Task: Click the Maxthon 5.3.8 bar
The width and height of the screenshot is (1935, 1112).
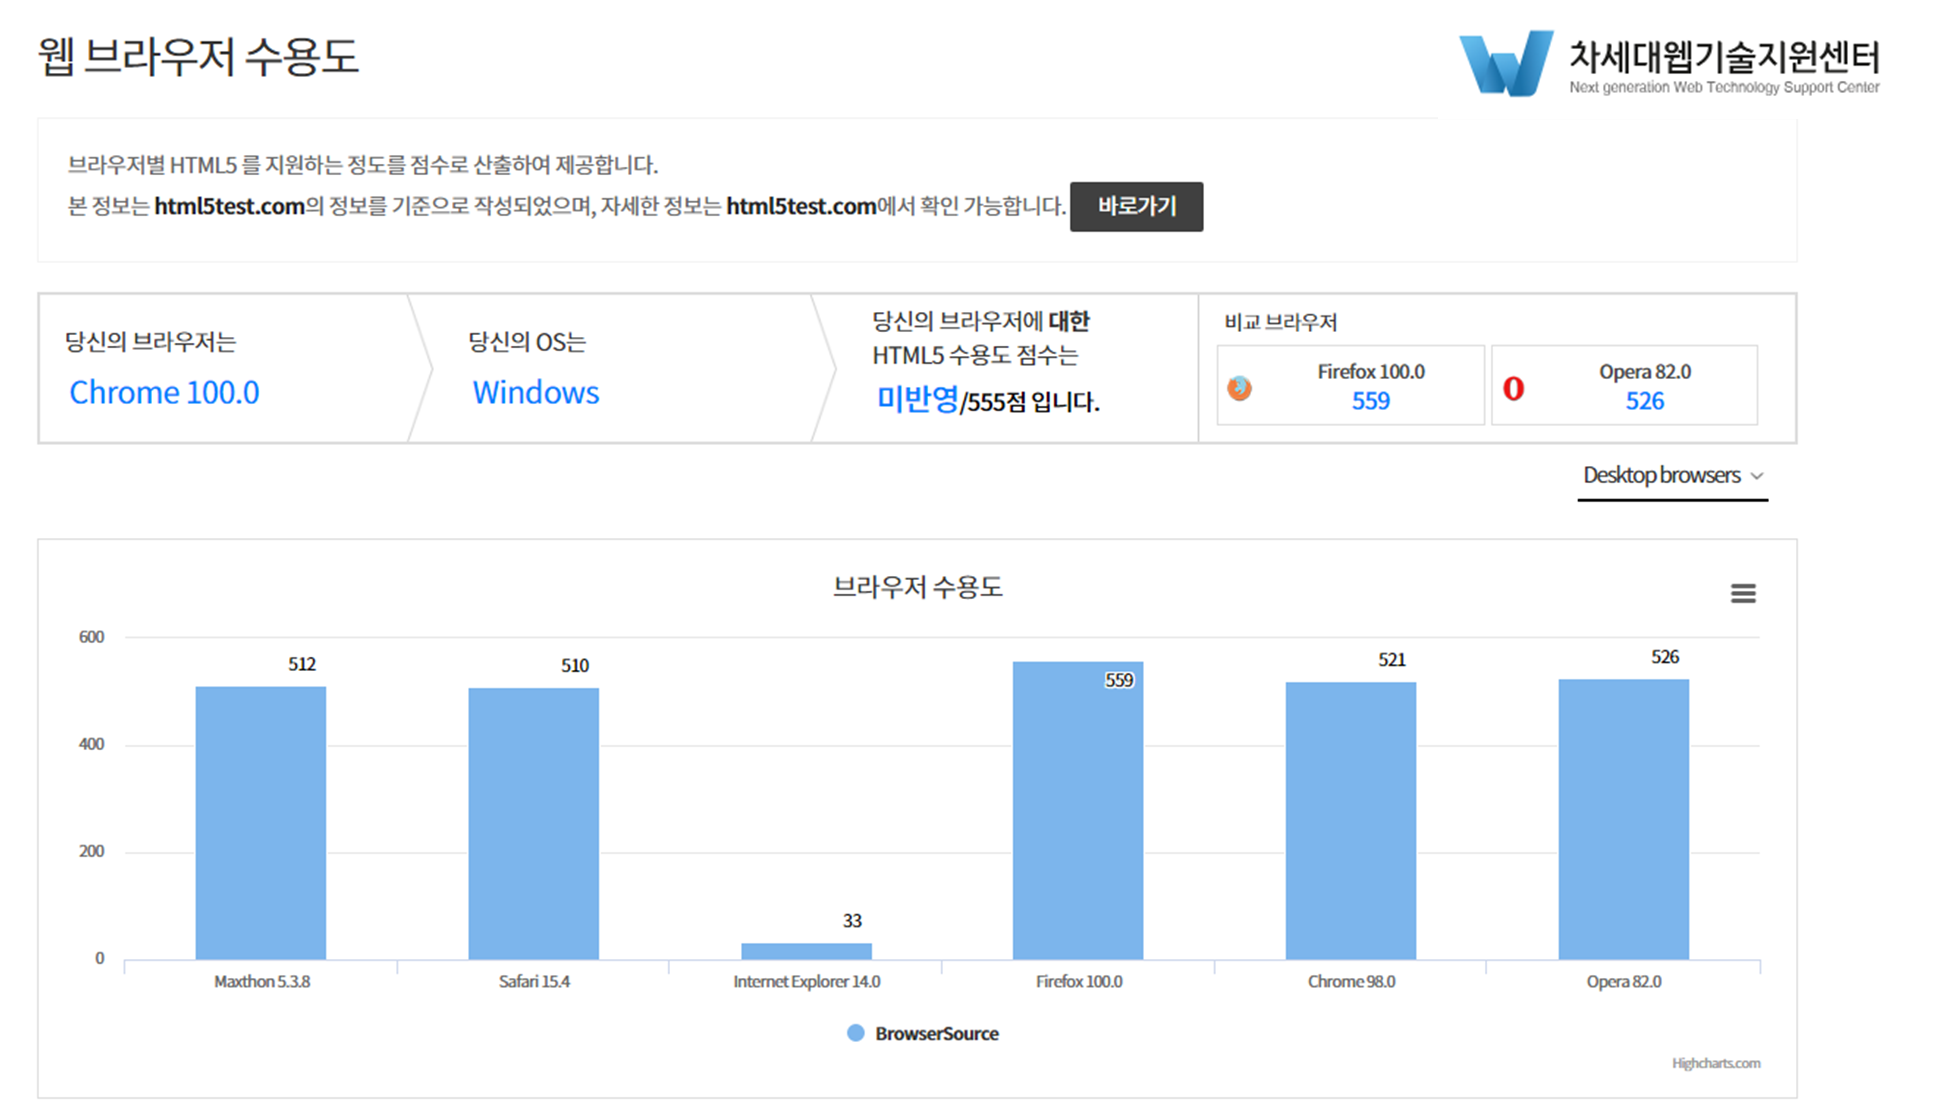Action: pos(260,822)
